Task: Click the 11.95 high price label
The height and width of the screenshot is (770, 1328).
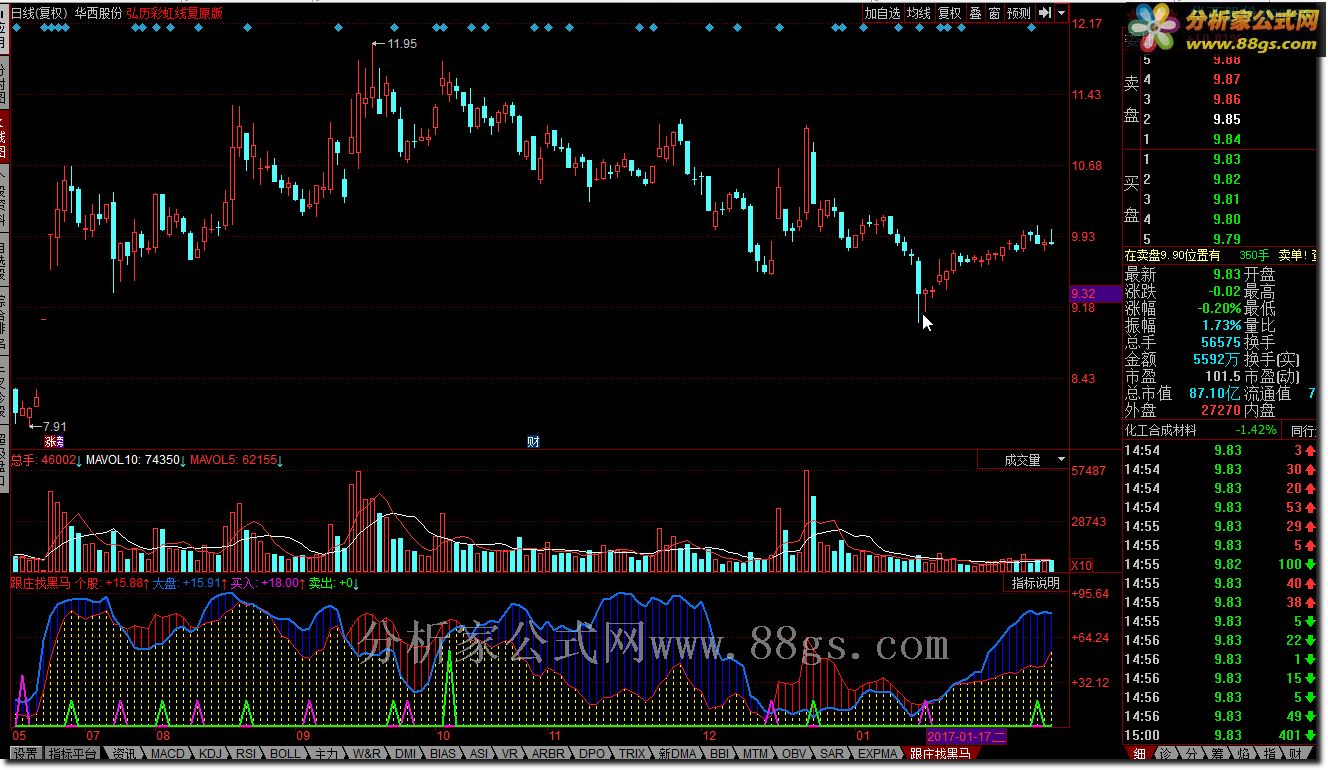Action: 402,44
